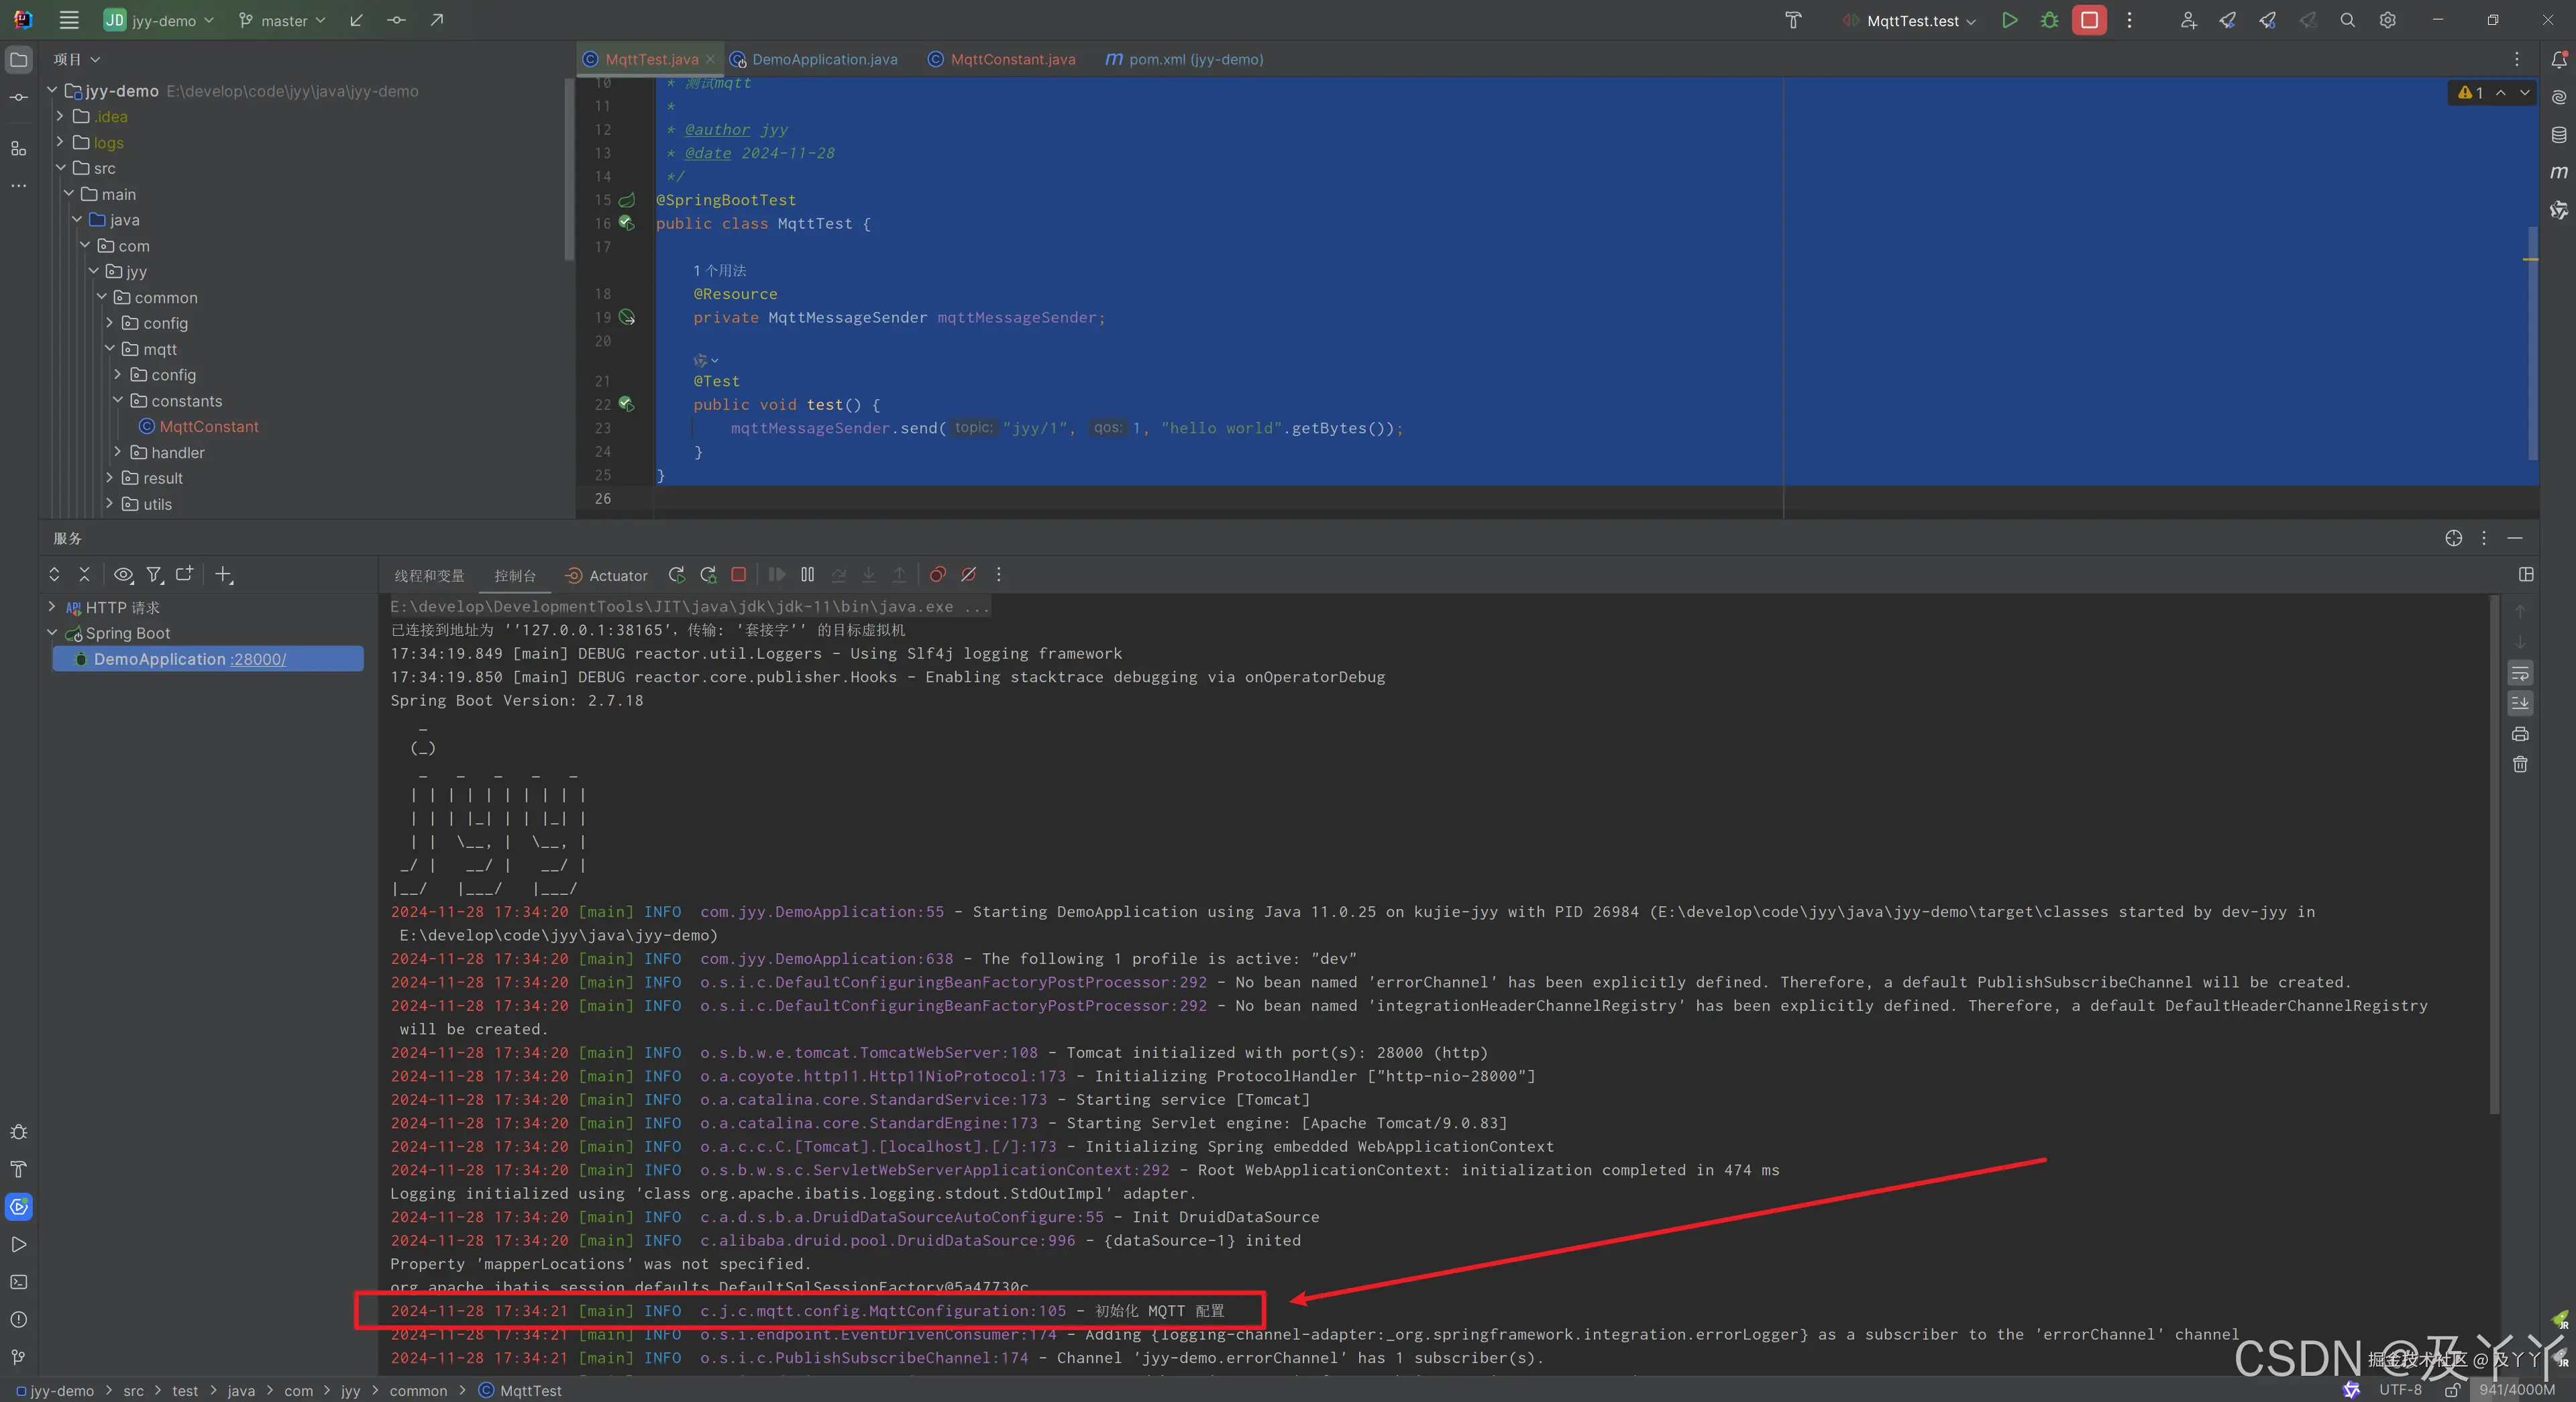Click MqttTest in the breadcrumb bar
Viewport: 2576px width, 1402px height.
click(x=530, y=1390)
